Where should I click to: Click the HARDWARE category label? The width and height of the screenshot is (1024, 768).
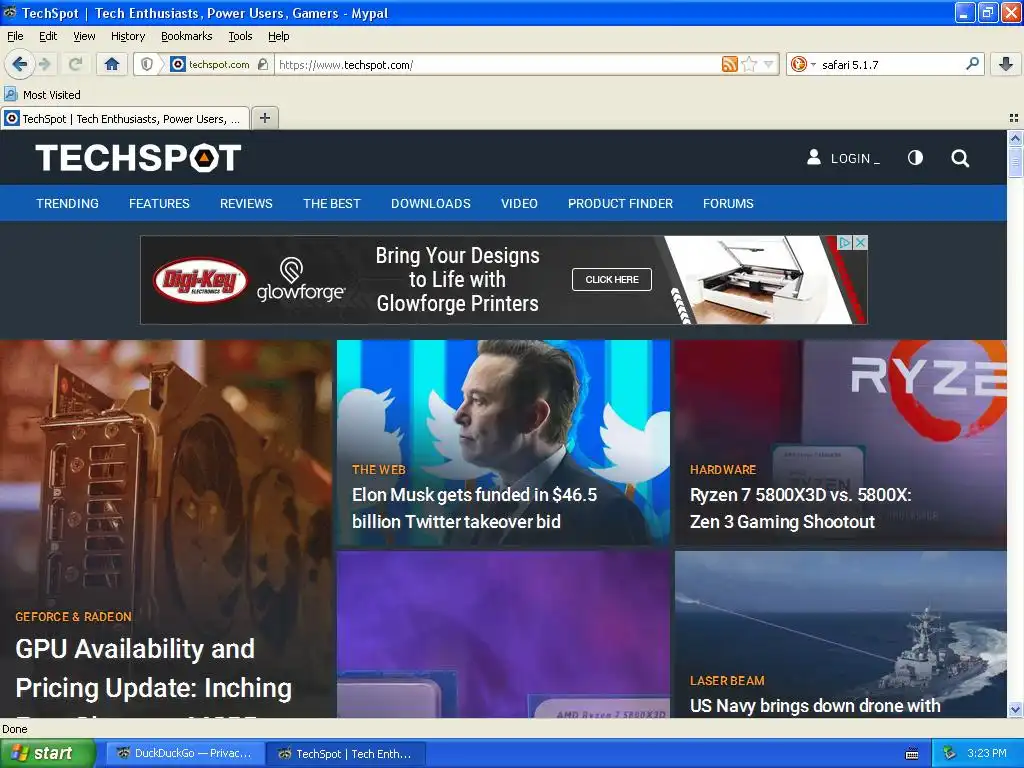coord(723,470)
